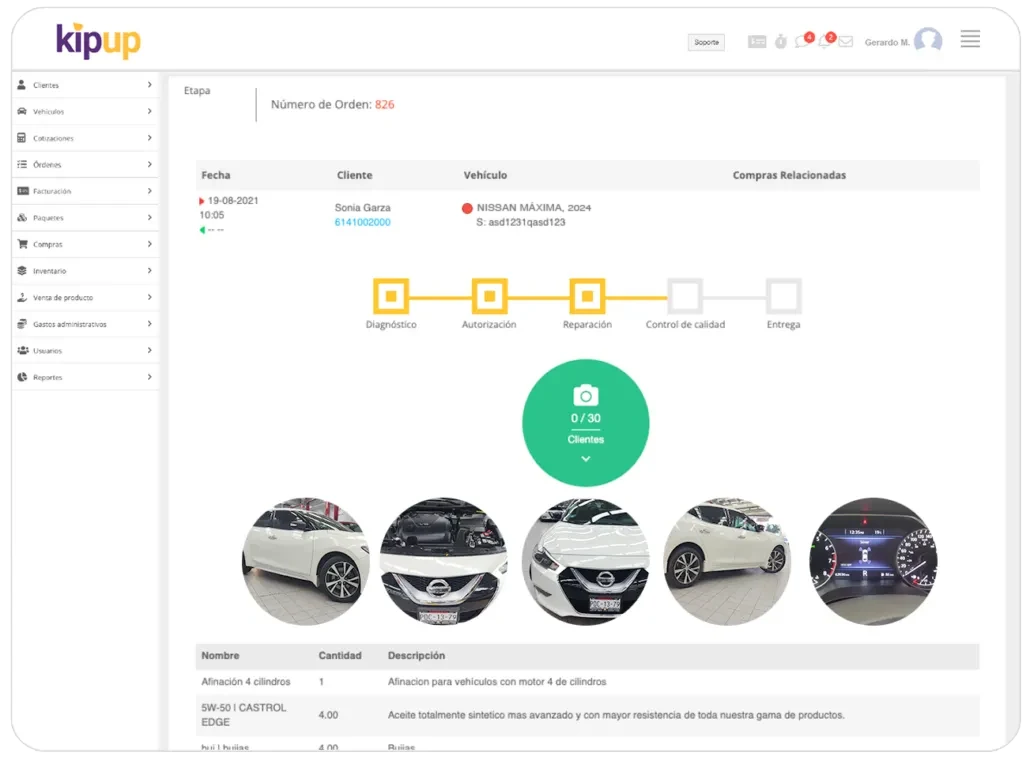The height and width of the screenshot is (760, 1030).
Task: Open notifications via the bell icon
Action: click(826, 39)
